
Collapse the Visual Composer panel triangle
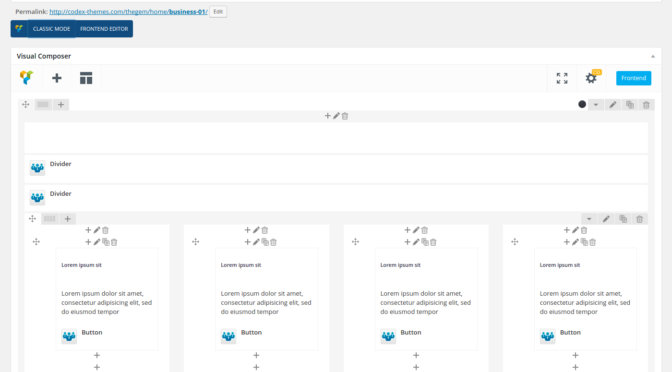(x=653, y=56)
